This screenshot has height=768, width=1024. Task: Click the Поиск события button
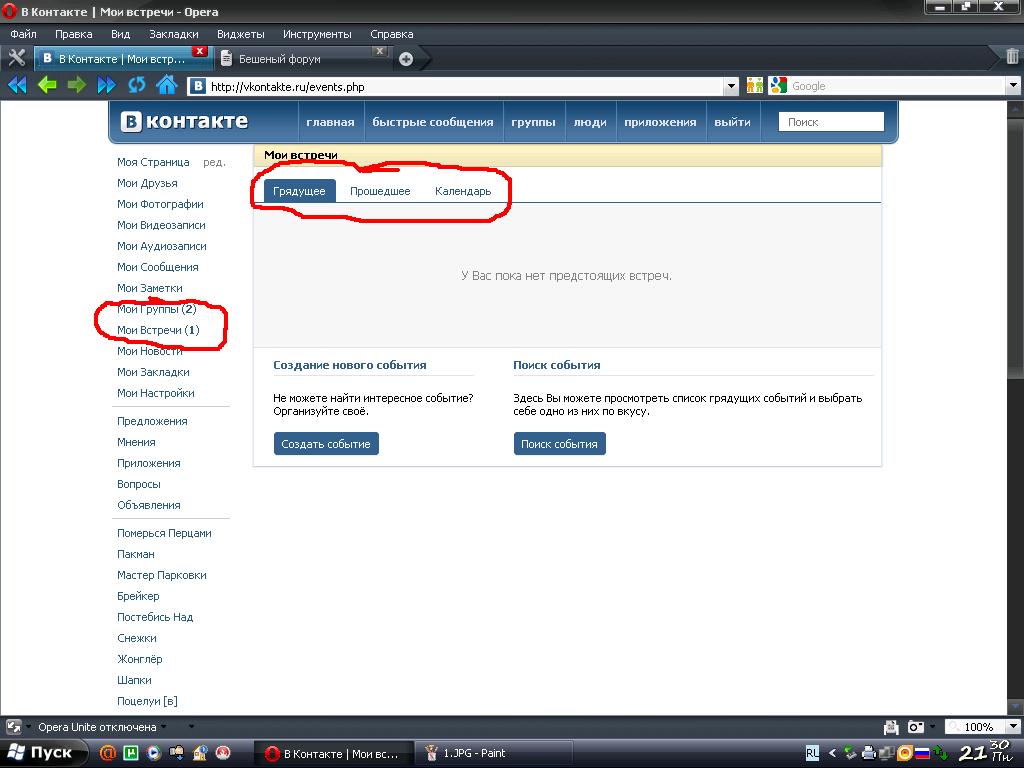click(x=560, y=443)
